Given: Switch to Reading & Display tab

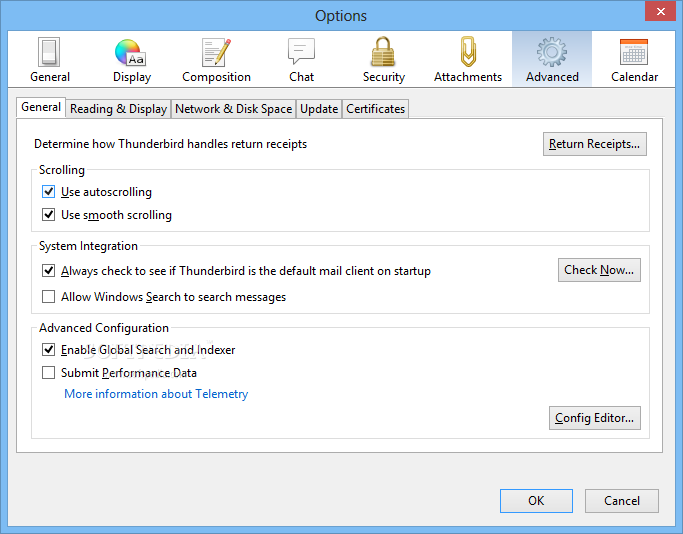Looking at the screenshot, I should tap(118, 109).
